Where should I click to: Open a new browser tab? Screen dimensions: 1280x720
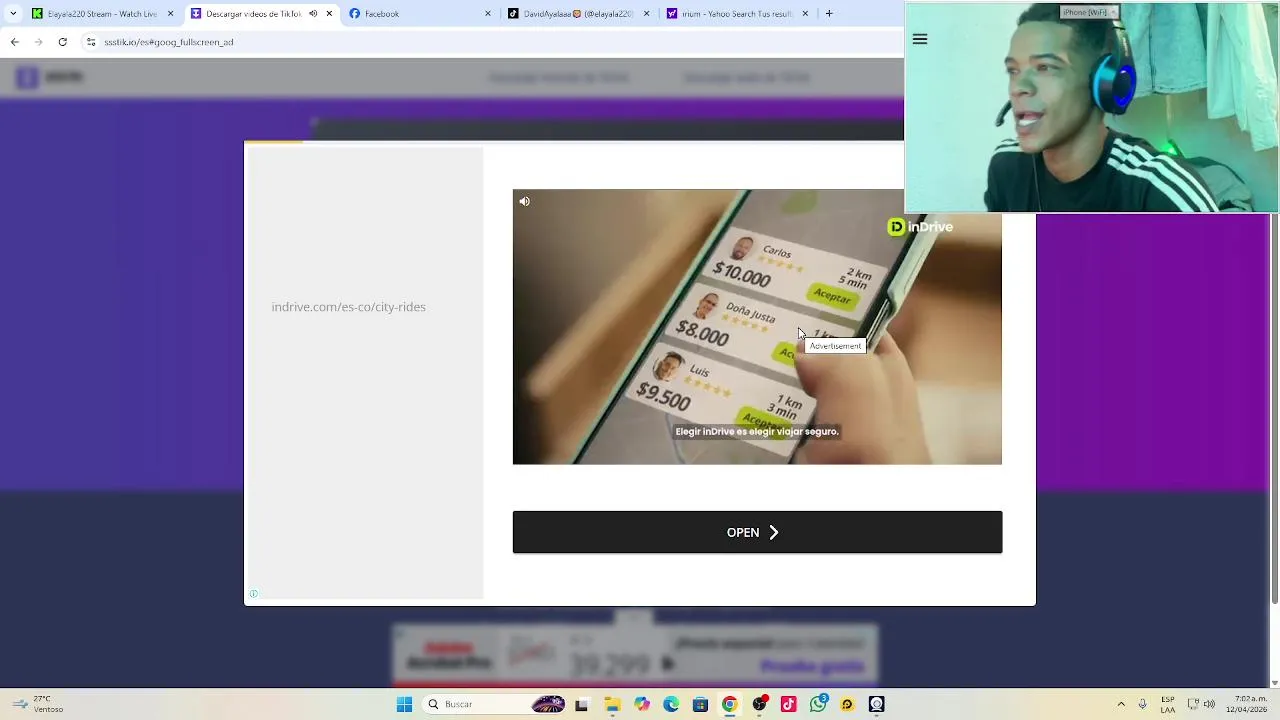[829, 14]
